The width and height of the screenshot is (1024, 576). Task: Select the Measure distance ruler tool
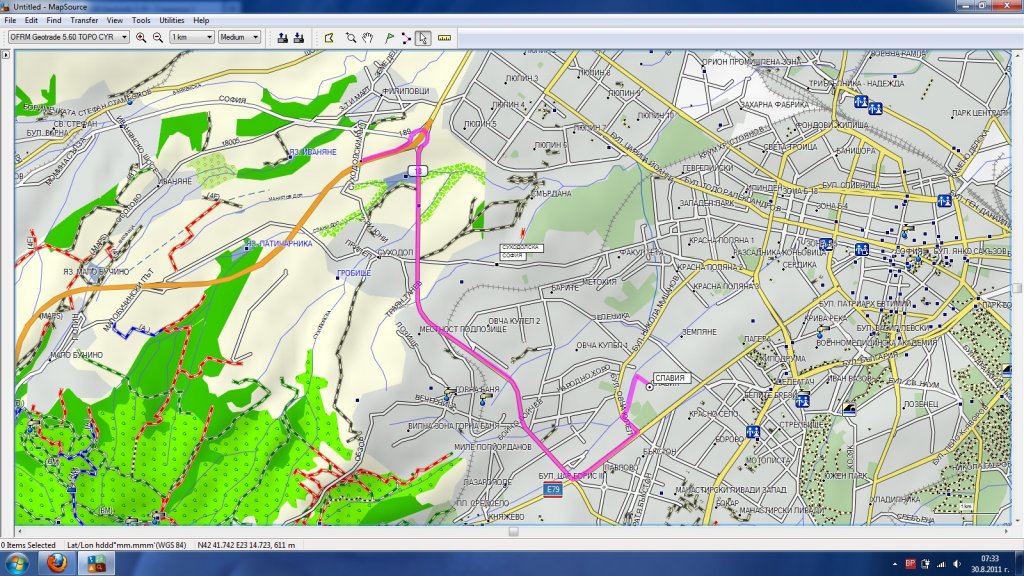click(444, 38)
